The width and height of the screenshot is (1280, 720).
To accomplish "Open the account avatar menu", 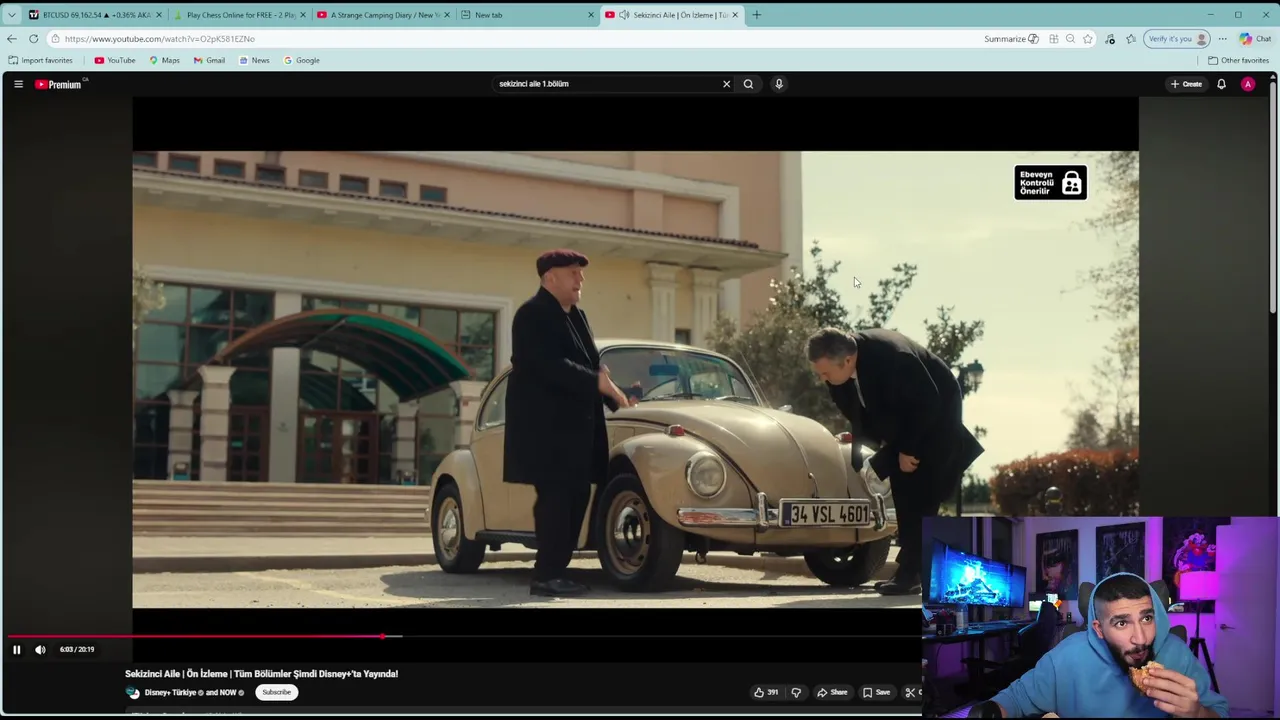I will click(1247, 84).
